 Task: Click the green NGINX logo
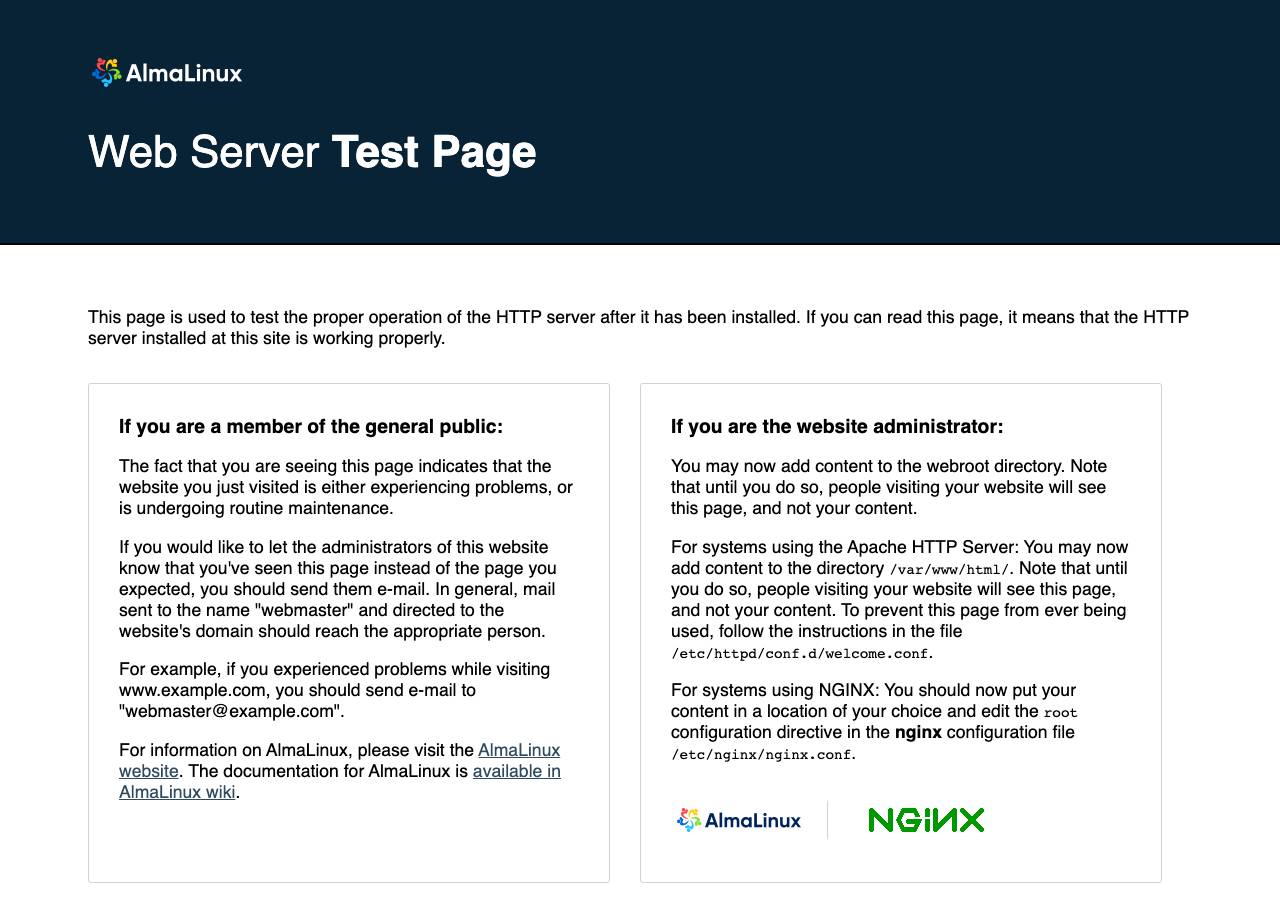(x=926, y=820)
